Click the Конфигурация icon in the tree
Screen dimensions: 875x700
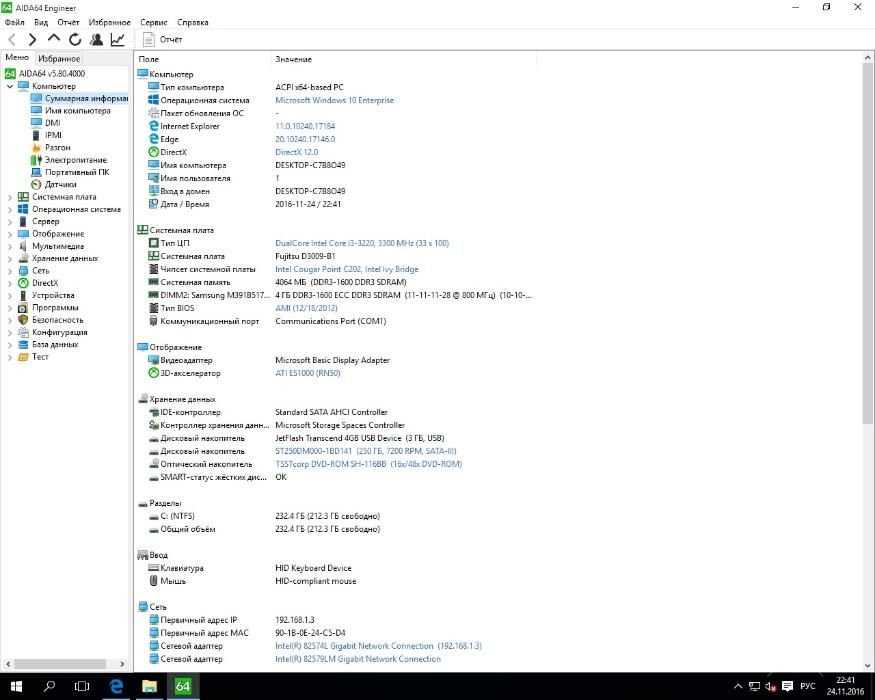23,332
